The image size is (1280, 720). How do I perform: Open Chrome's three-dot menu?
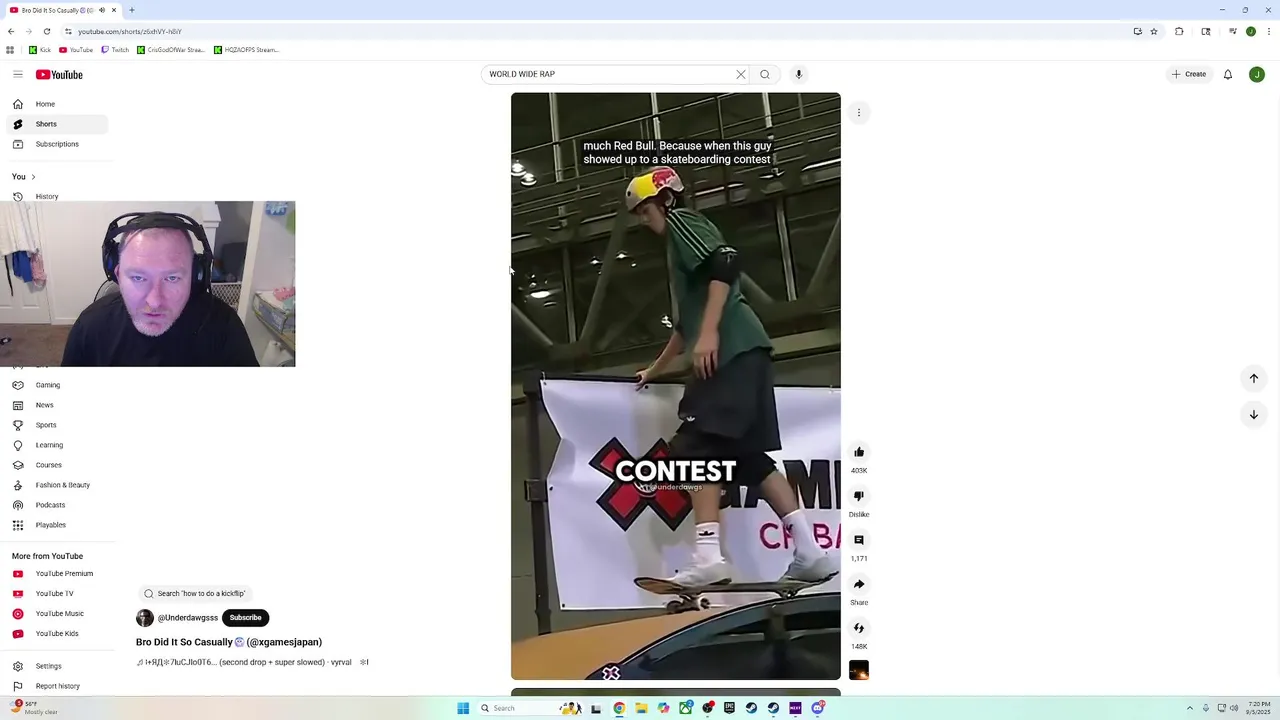point(1269,31)
